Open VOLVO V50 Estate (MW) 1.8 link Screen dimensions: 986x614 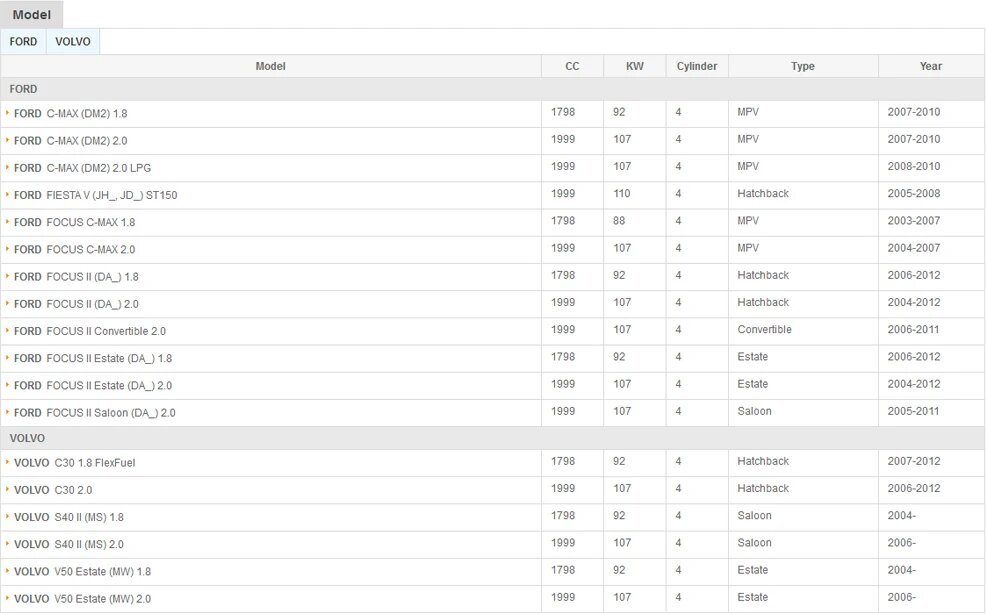point(82,572)
